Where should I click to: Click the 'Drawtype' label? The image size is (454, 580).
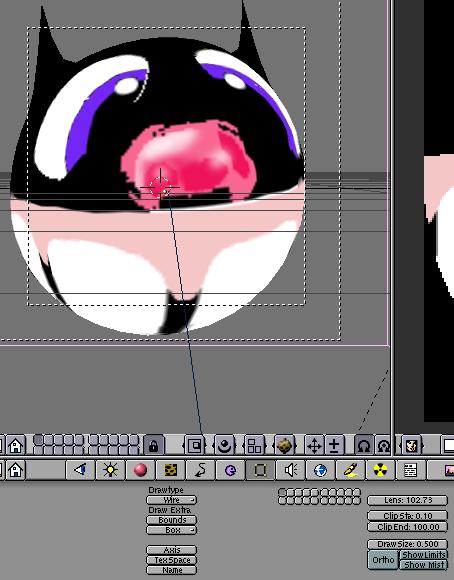[x=166, y=490]
